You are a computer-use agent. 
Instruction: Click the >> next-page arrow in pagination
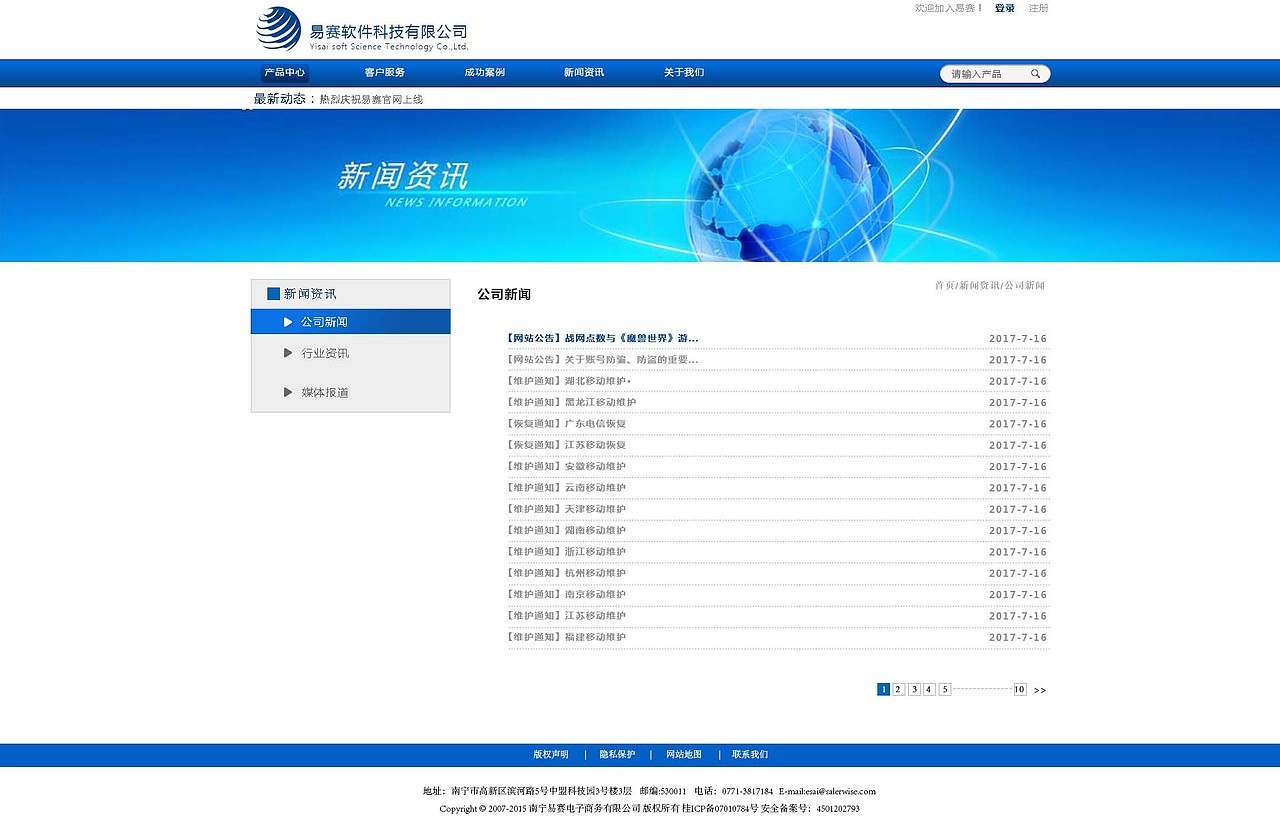(x=1040, y=689)
